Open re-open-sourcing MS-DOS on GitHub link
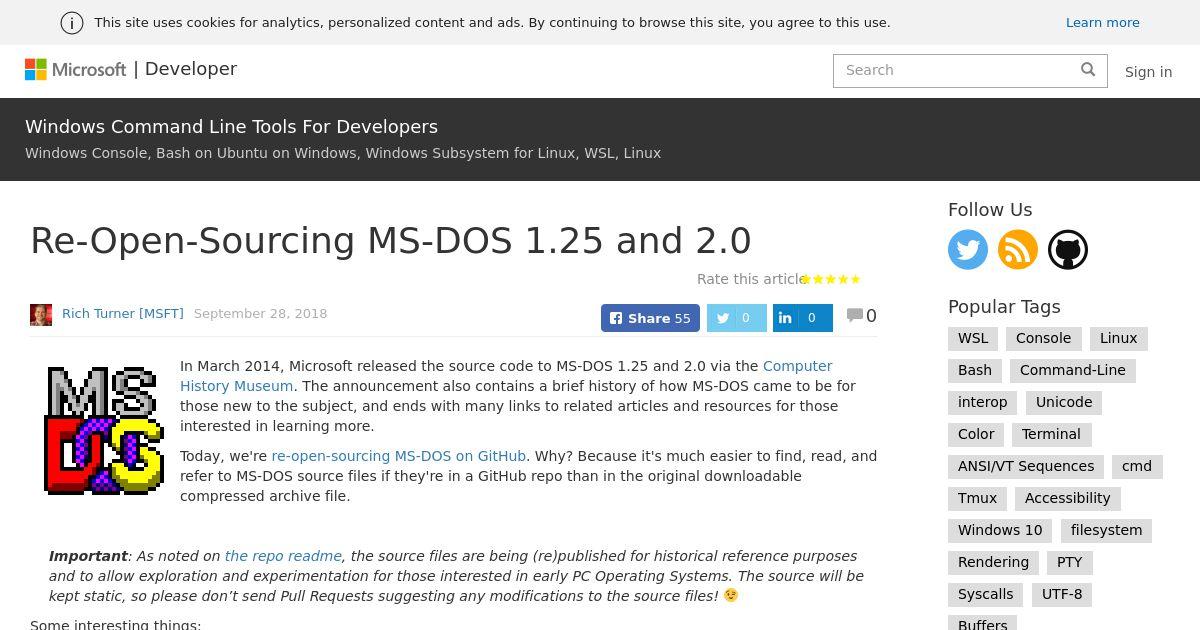This screenshot has width=1200, height=630. [x=398, y=456]
